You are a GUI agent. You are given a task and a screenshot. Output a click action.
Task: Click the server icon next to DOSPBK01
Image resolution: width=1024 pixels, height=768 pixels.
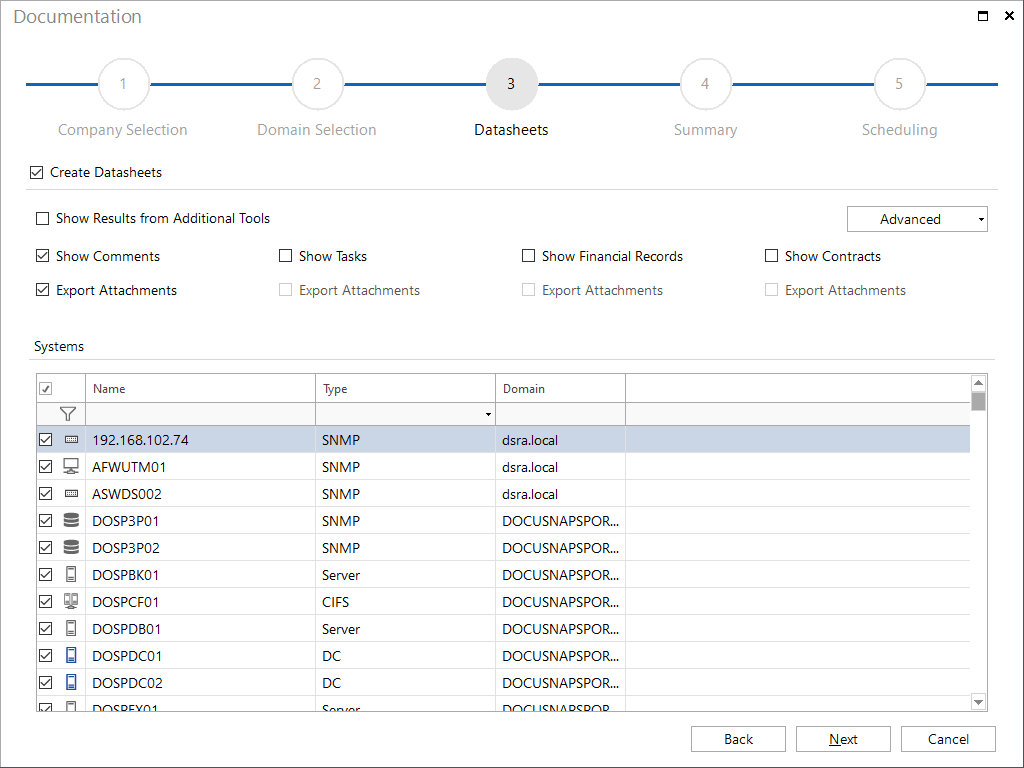(71, 575)
